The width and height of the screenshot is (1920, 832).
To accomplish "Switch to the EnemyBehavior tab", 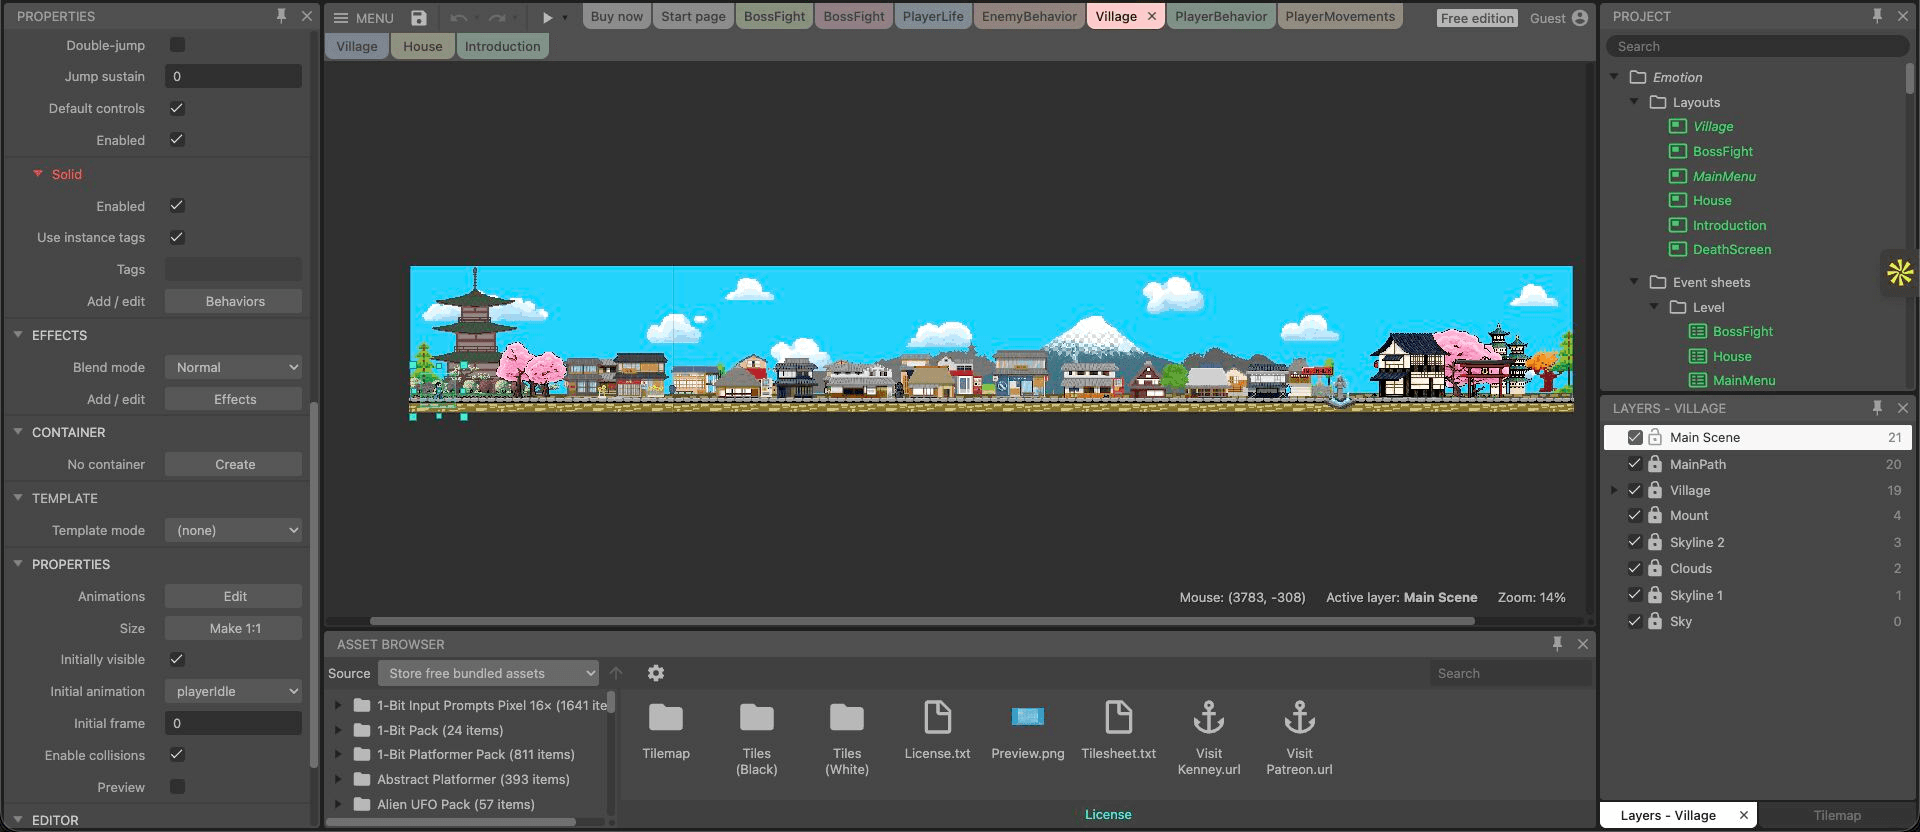I will 1029,16.
